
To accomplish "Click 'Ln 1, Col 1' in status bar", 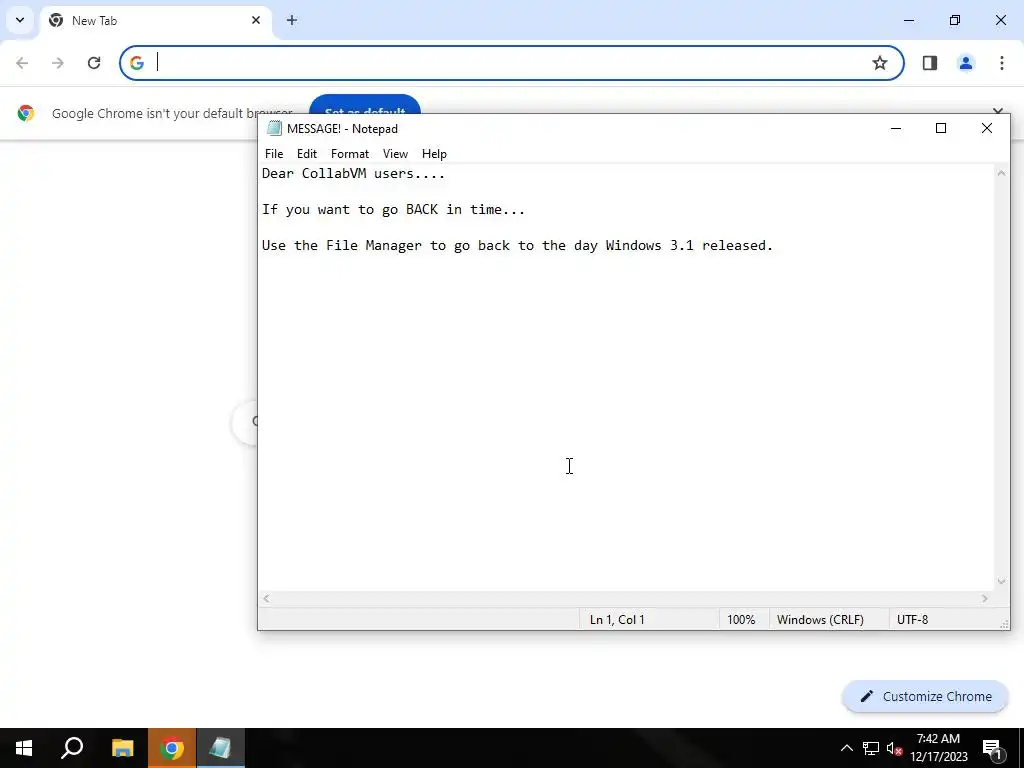I will coord(617,620).
